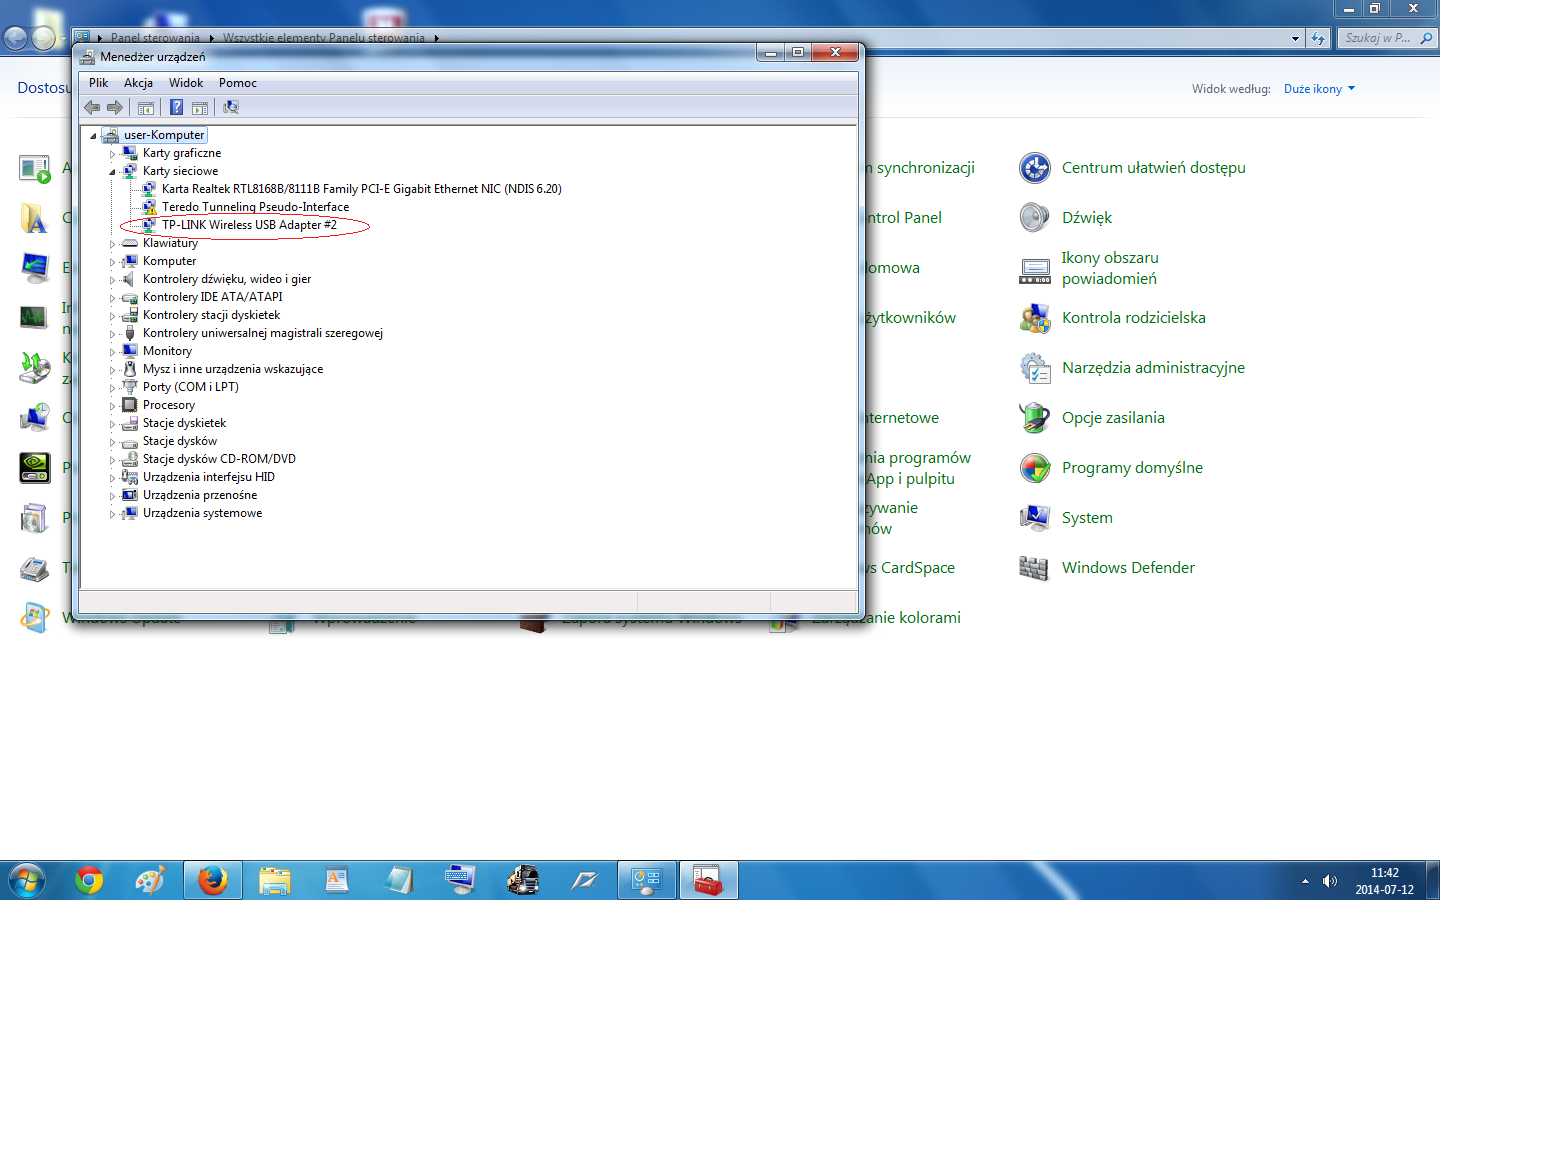Open Notepad from the taskbar
Image resolution: width=1544 pixels, height=1157 pixels.
tap(398, 880)
